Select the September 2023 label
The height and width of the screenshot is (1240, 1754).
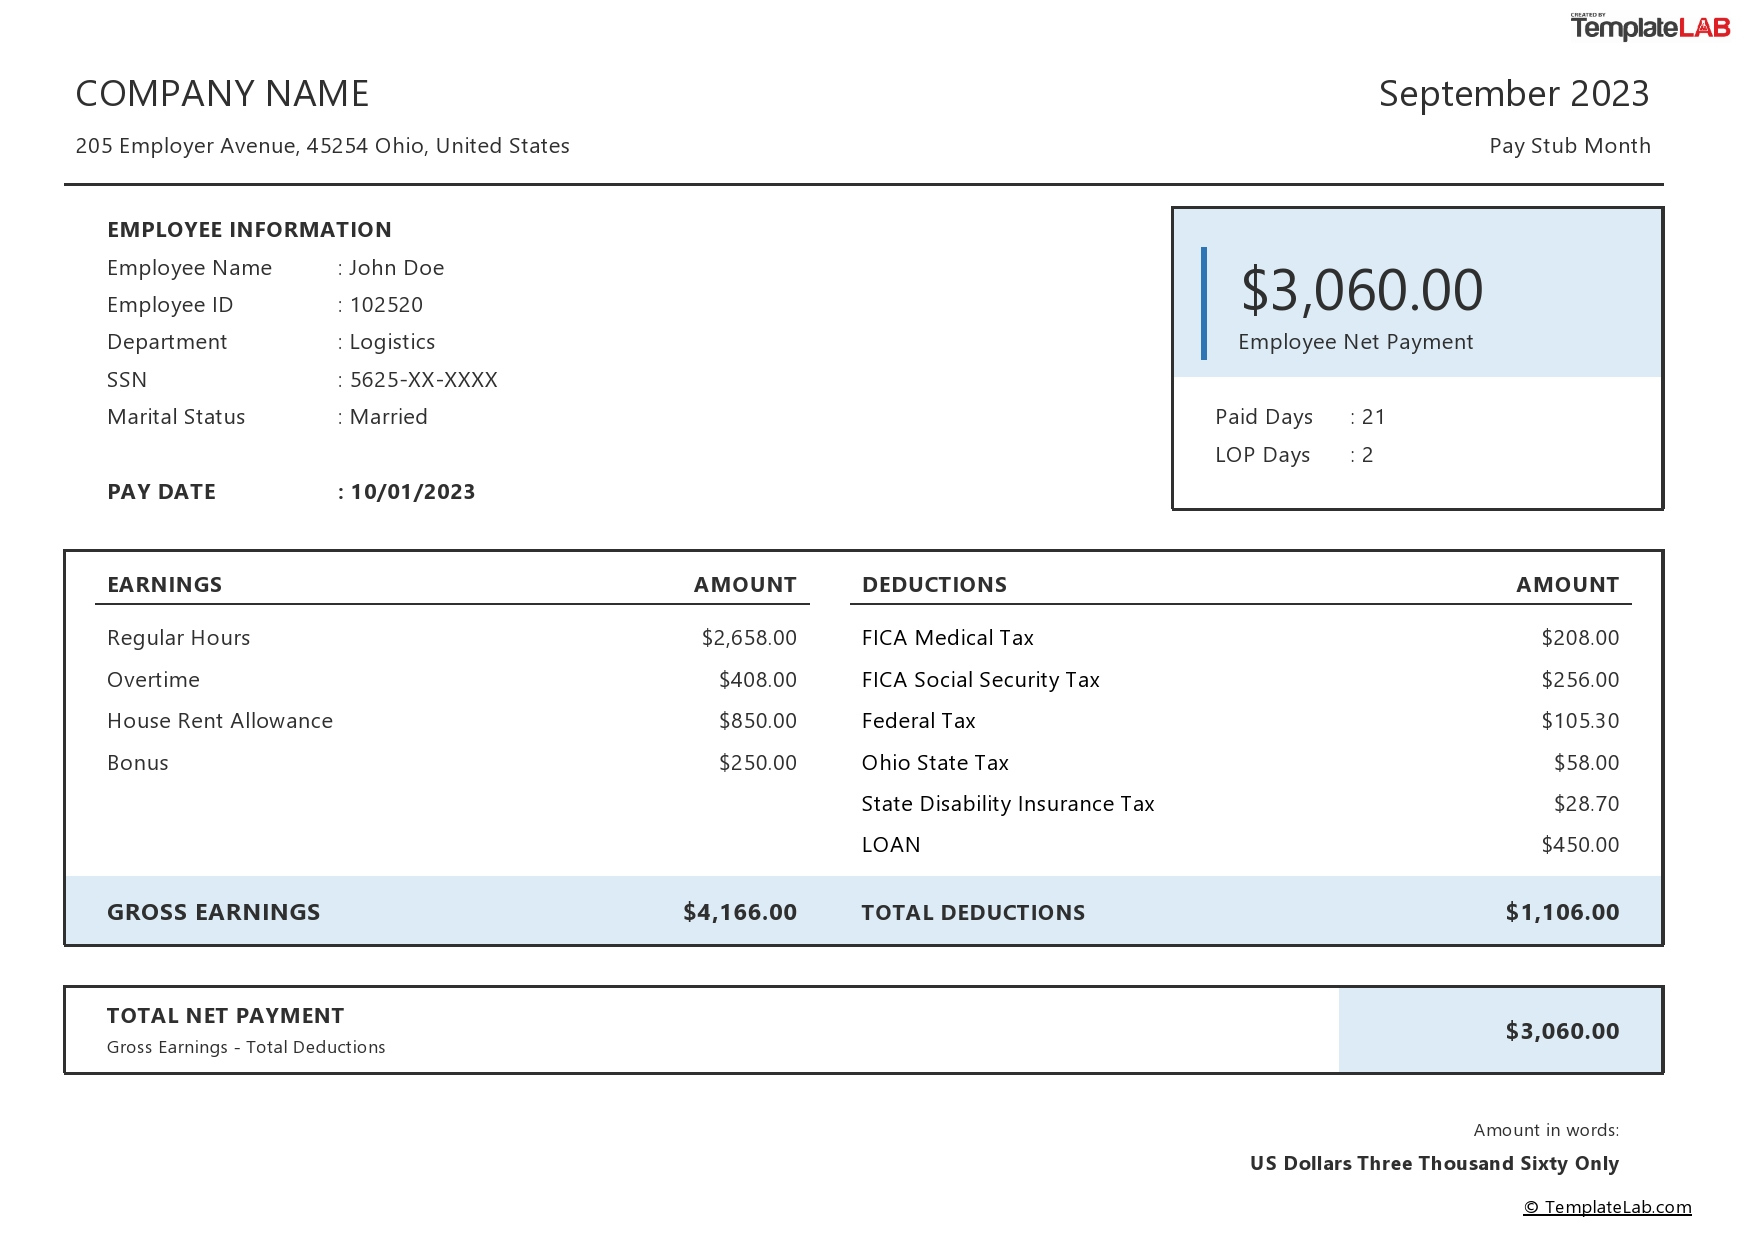pyautogui.click(x=1513, y=93)
